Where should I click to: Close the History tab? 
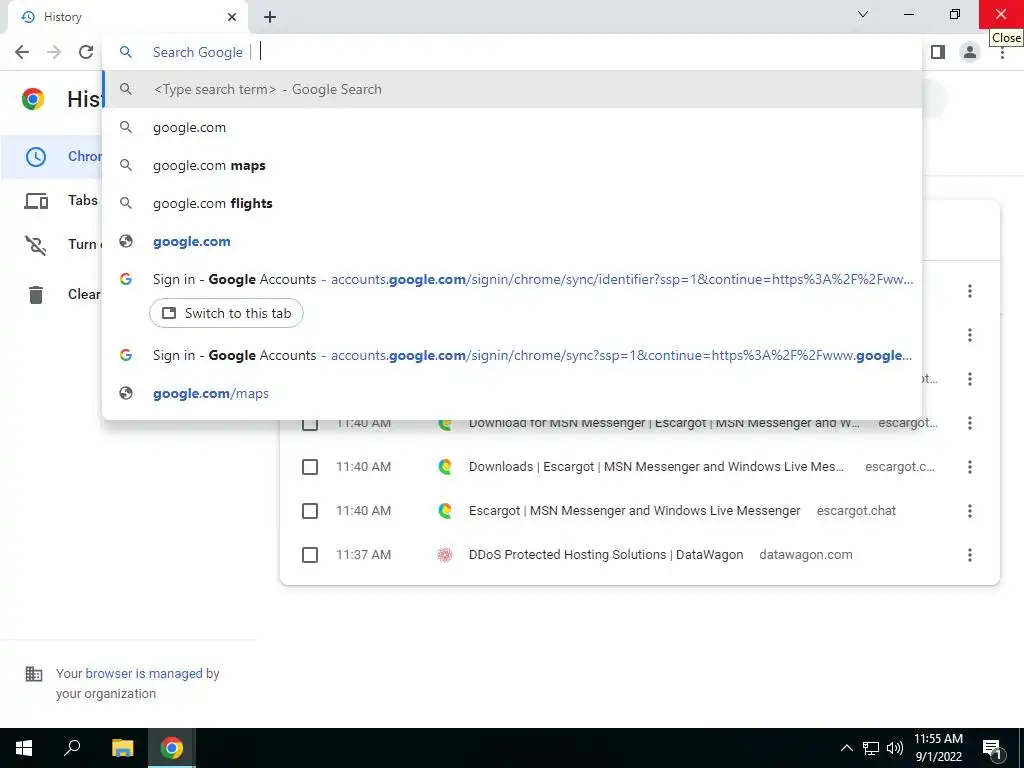click(232, 17)
